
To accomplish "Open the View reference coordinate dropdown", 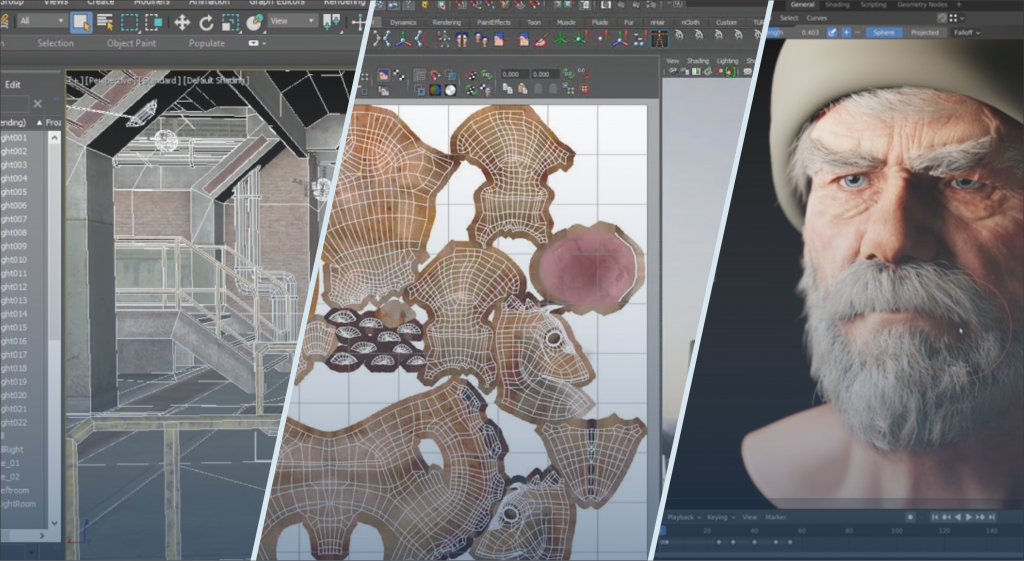I will tap(292, 21).
